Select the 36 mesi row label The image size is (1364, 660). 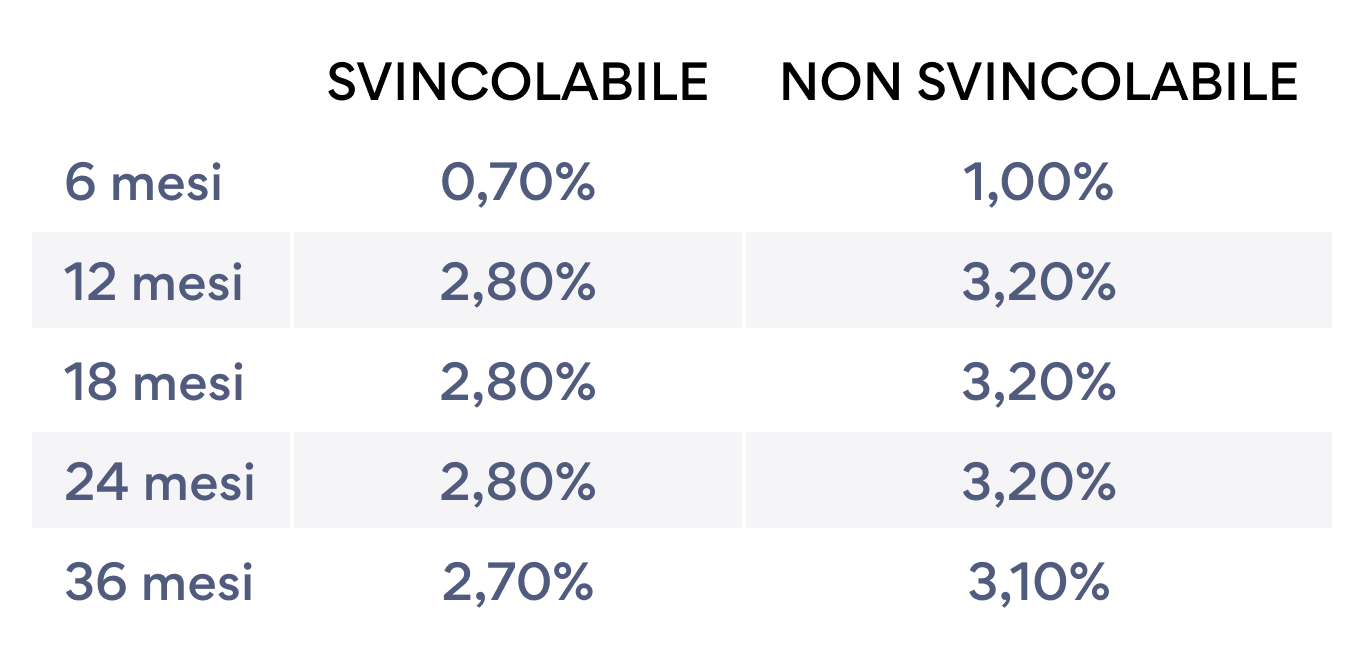(x=159, y=583)
